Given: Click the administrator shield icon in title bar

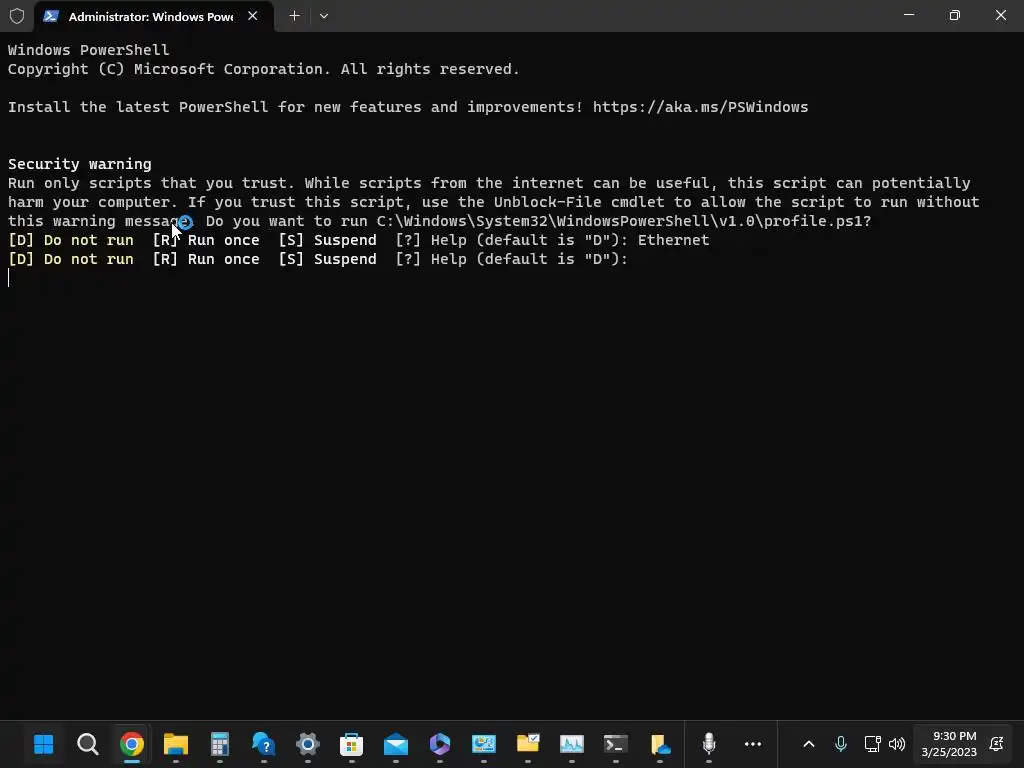Looking at the screenshot, I should (17, 16).
